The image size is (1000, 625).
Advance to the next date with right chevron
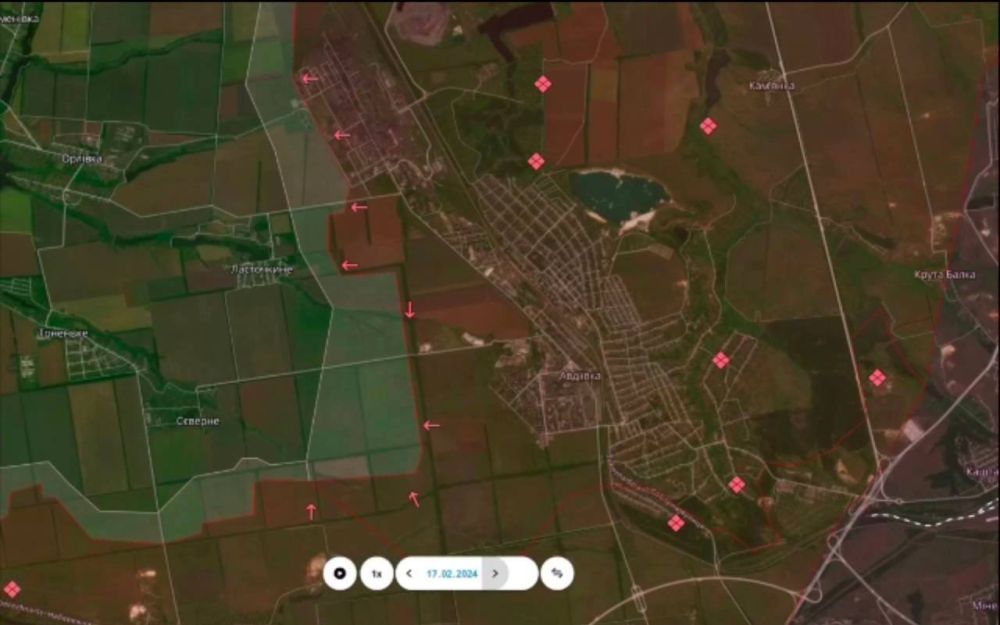496,573
